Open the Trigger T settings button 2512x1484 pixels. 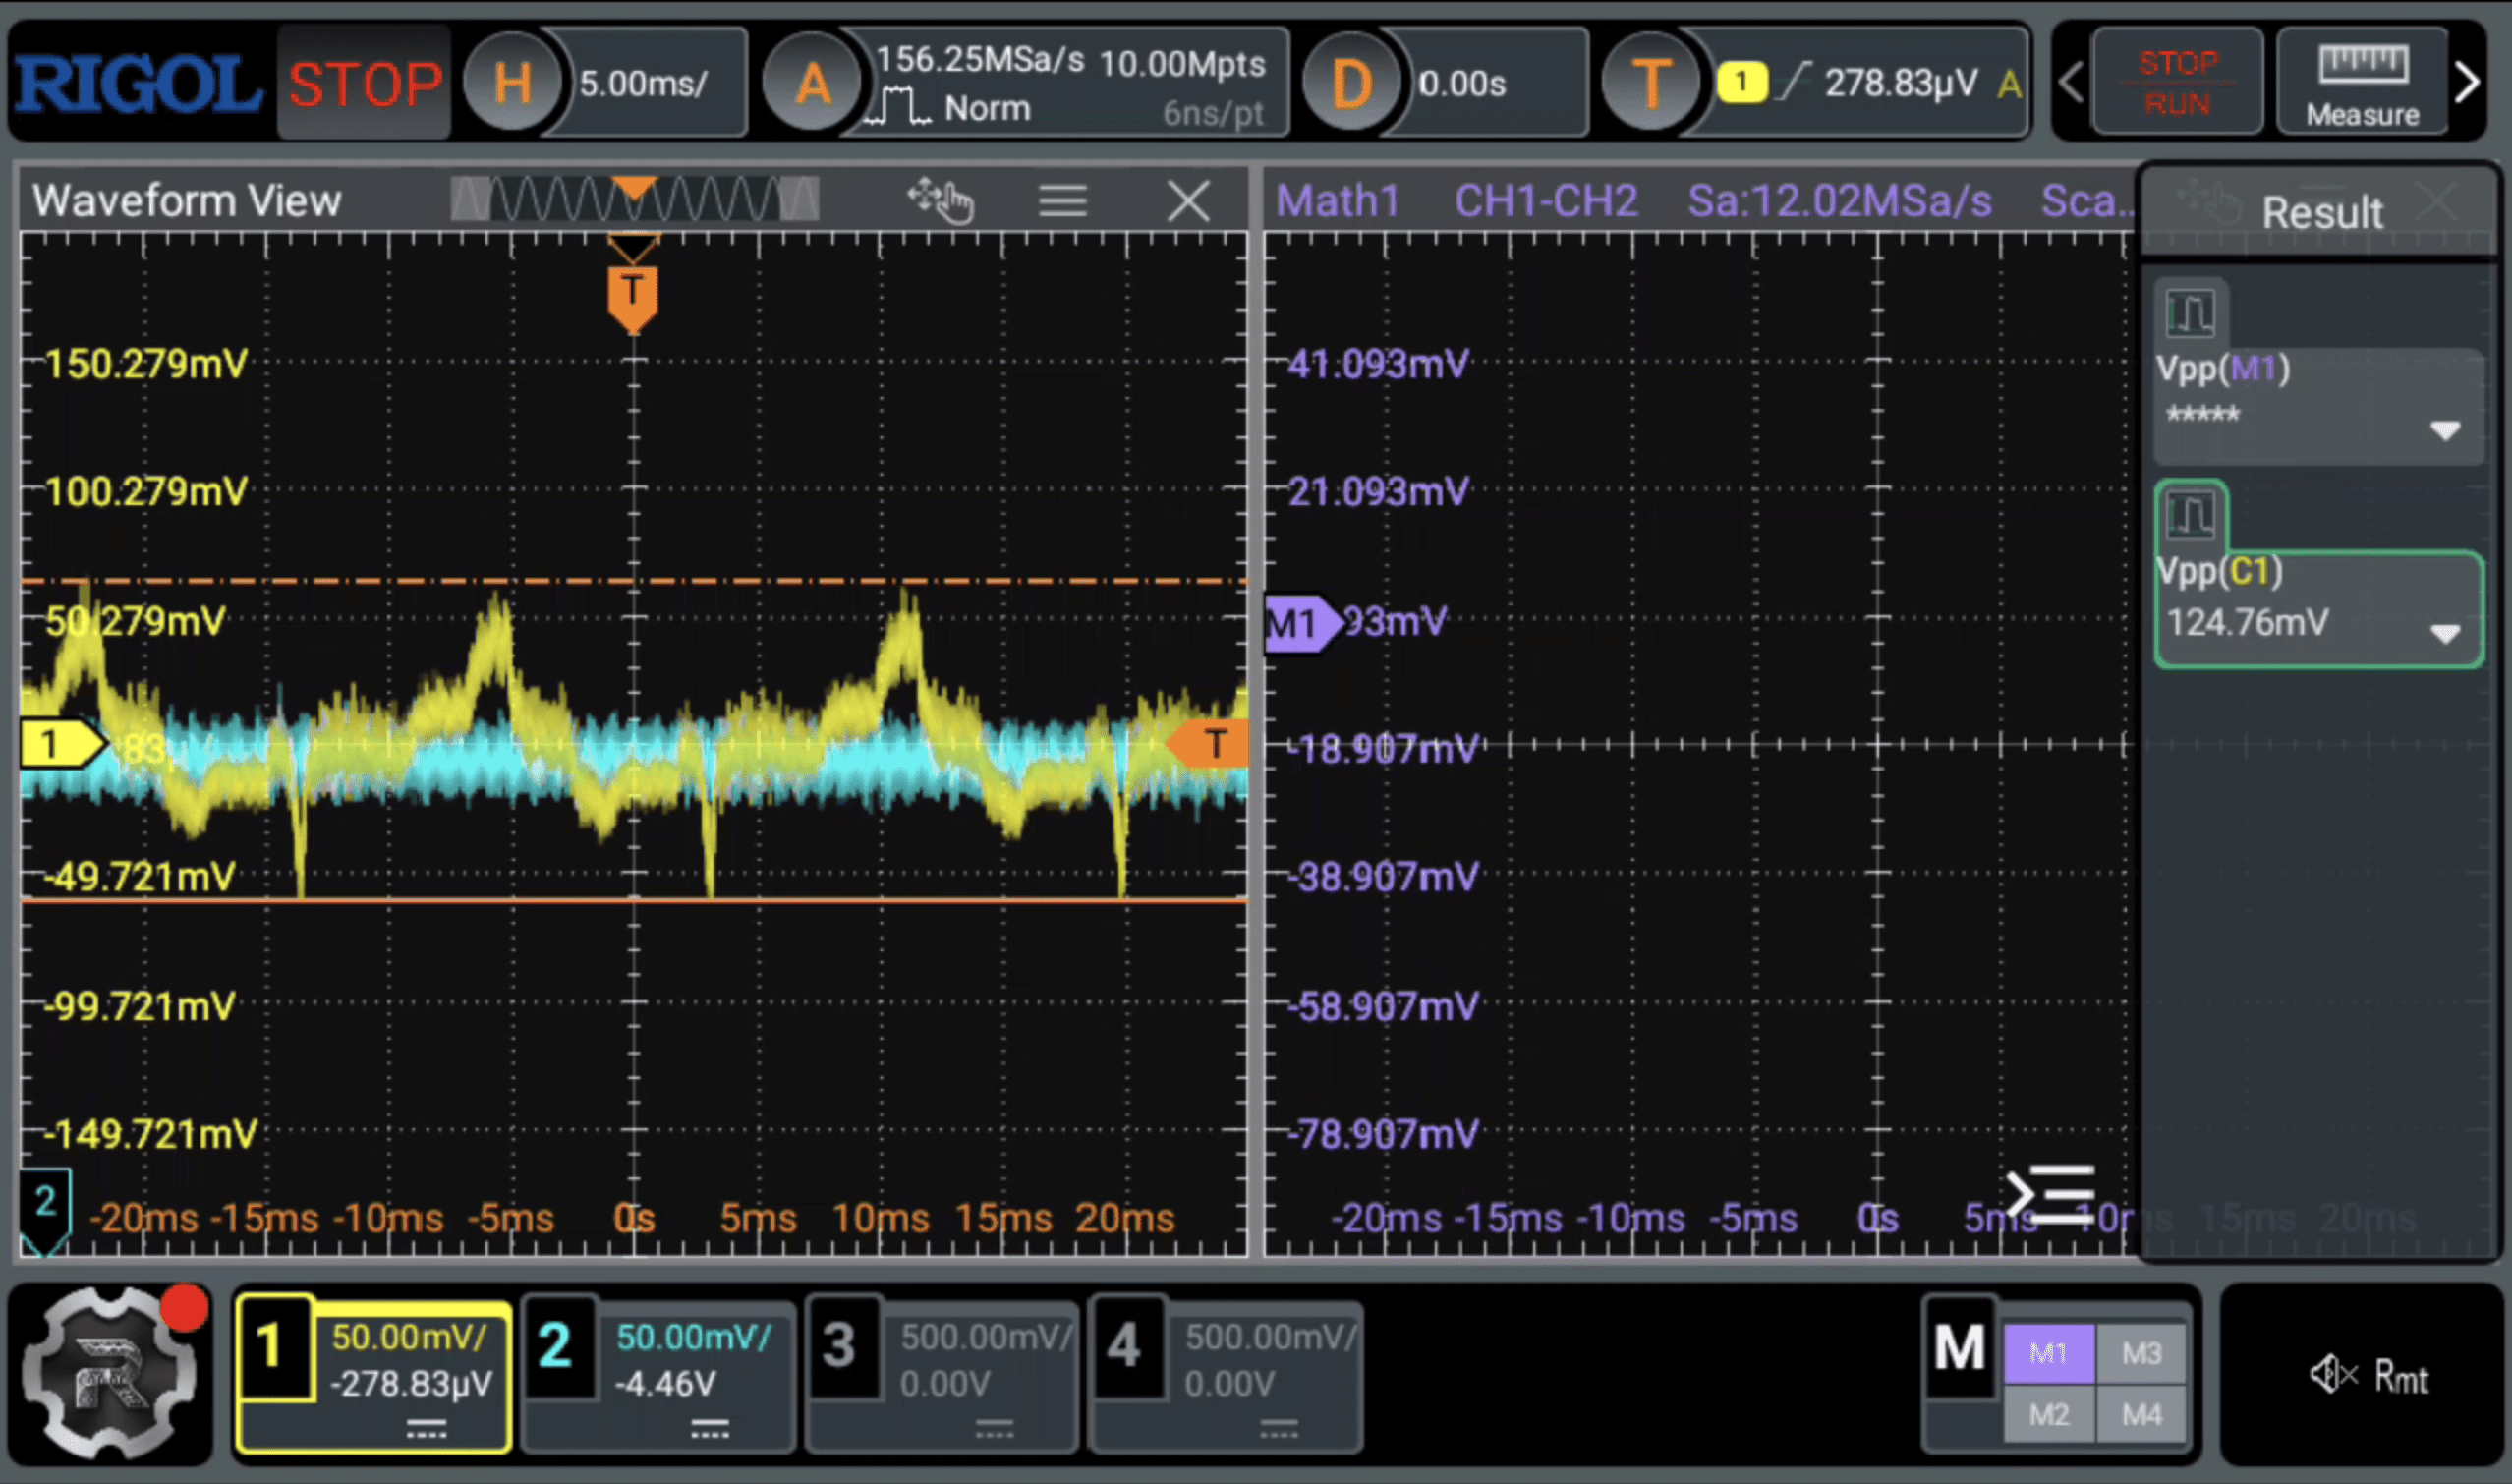(1650, 82)
